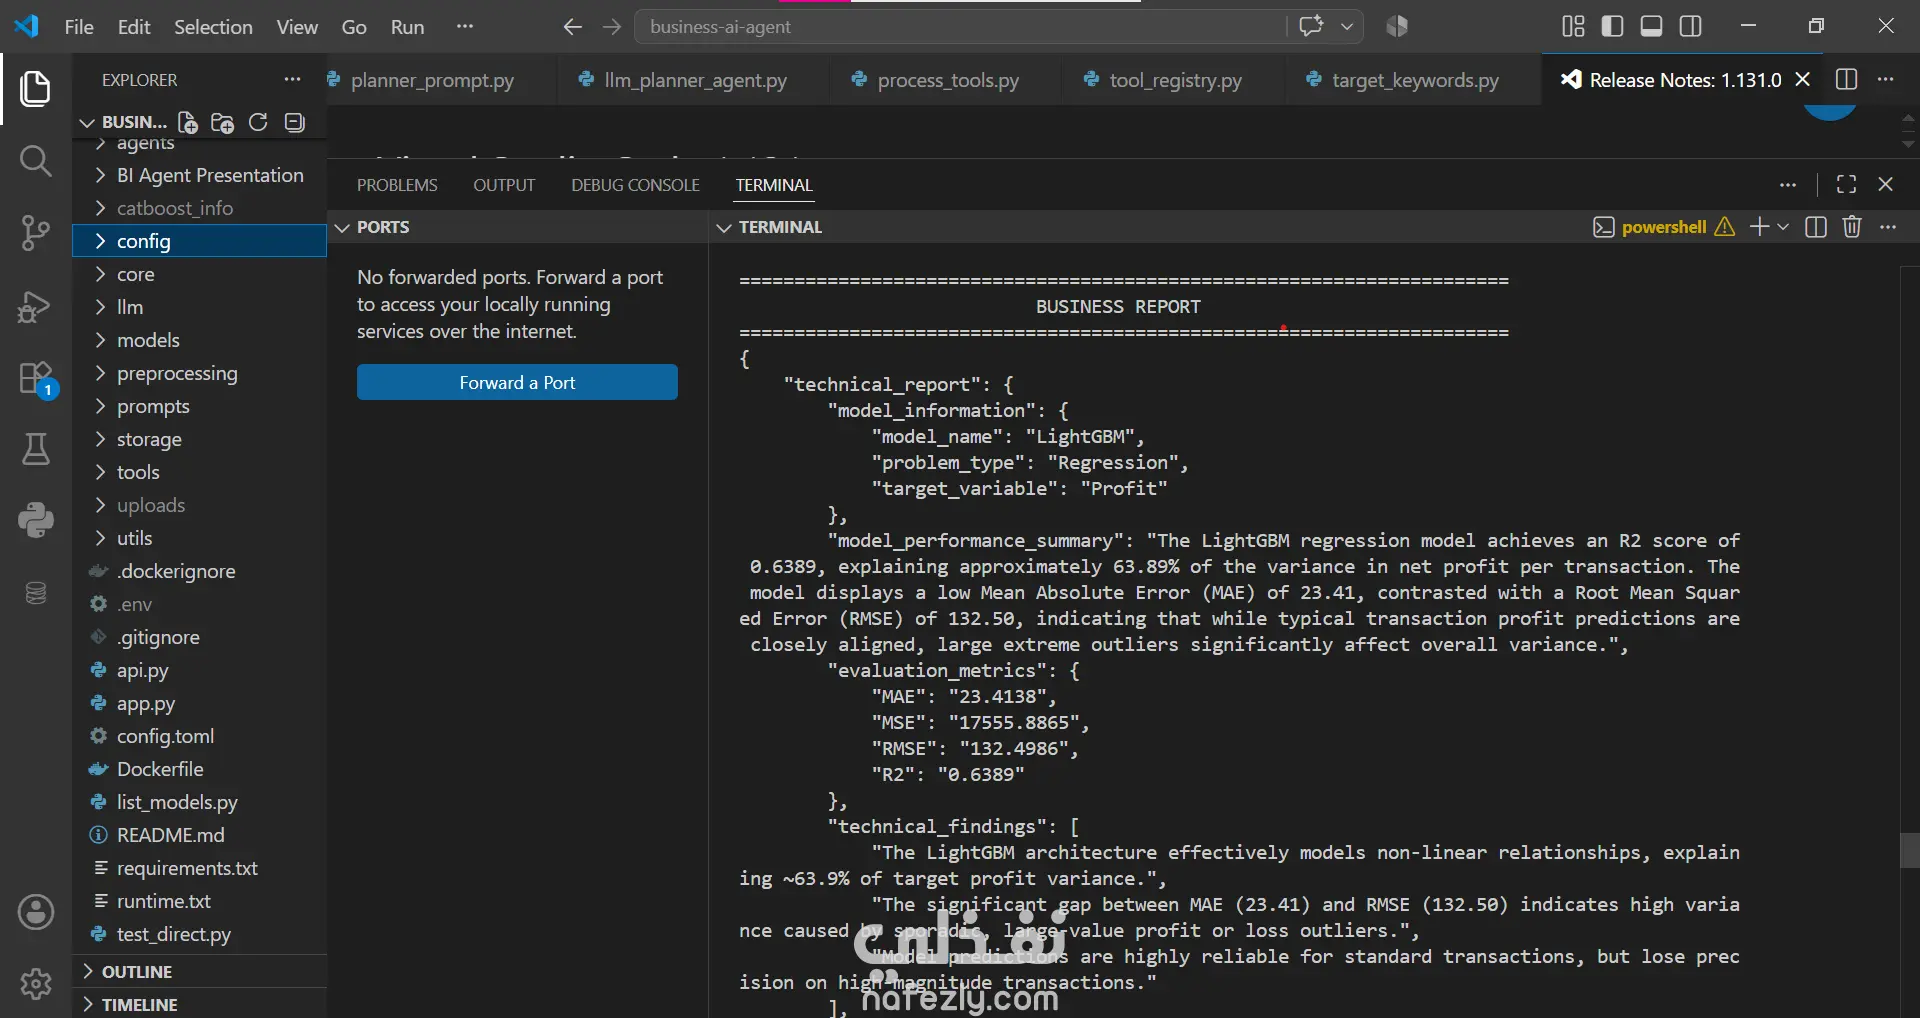Open requirements.txt in Explorer
This screenshot has width=1920, height=1018.
click(200, 868)
